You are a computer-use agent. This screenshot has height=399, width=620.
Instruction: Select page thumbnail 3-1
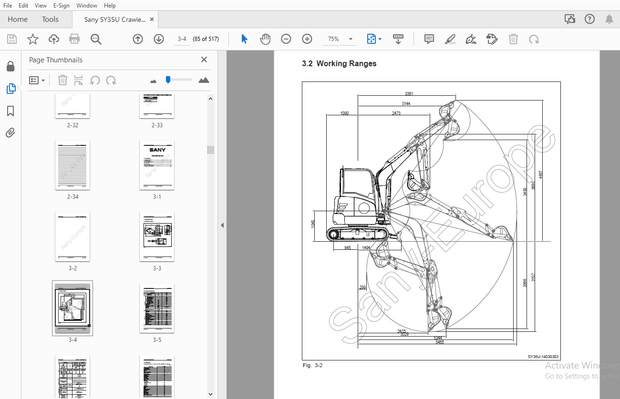157,165
